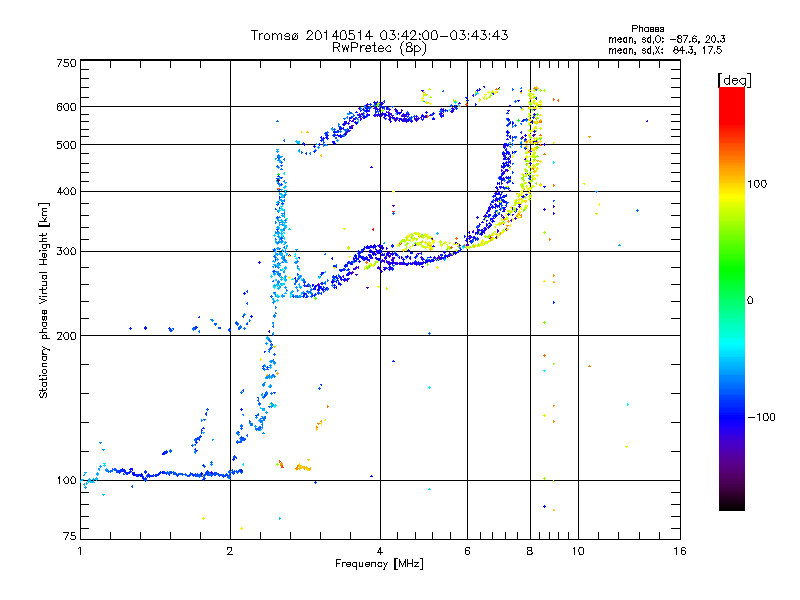Image resolution: width=800 pixels, height=600 pixels.
Task: Click the subtitle 'RwPretec (8p)'
Action: 379,48
